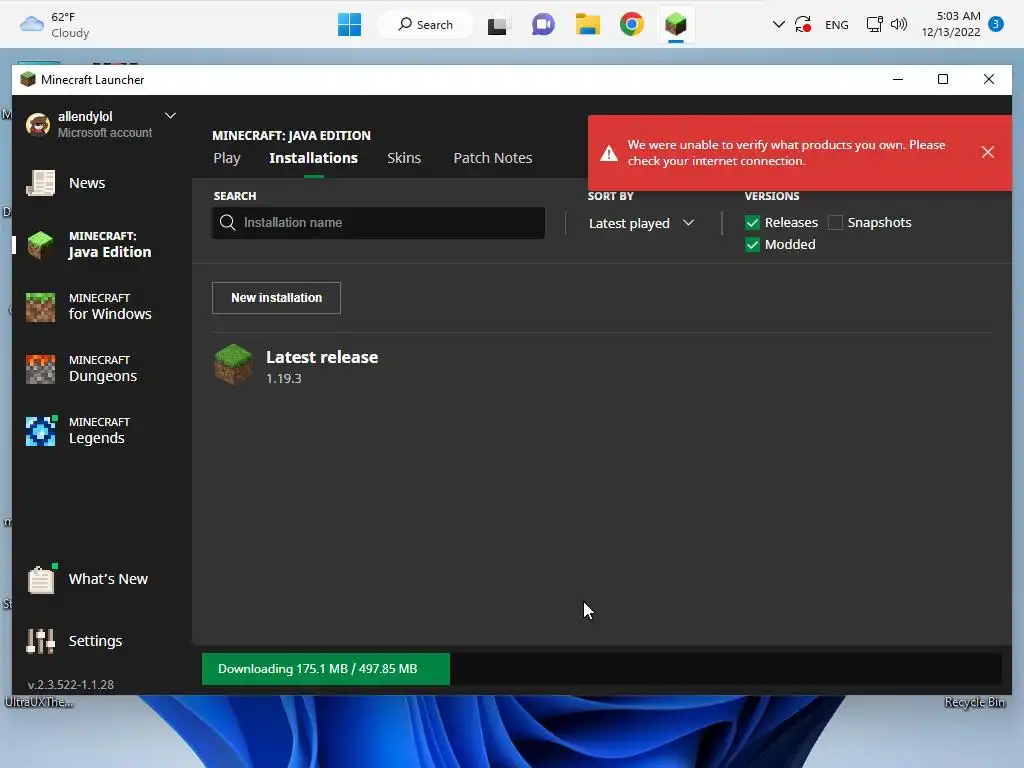The image size is (1024, 768).
Task: Open the Patch Notes tab
Action: click(x=493, y=158)
